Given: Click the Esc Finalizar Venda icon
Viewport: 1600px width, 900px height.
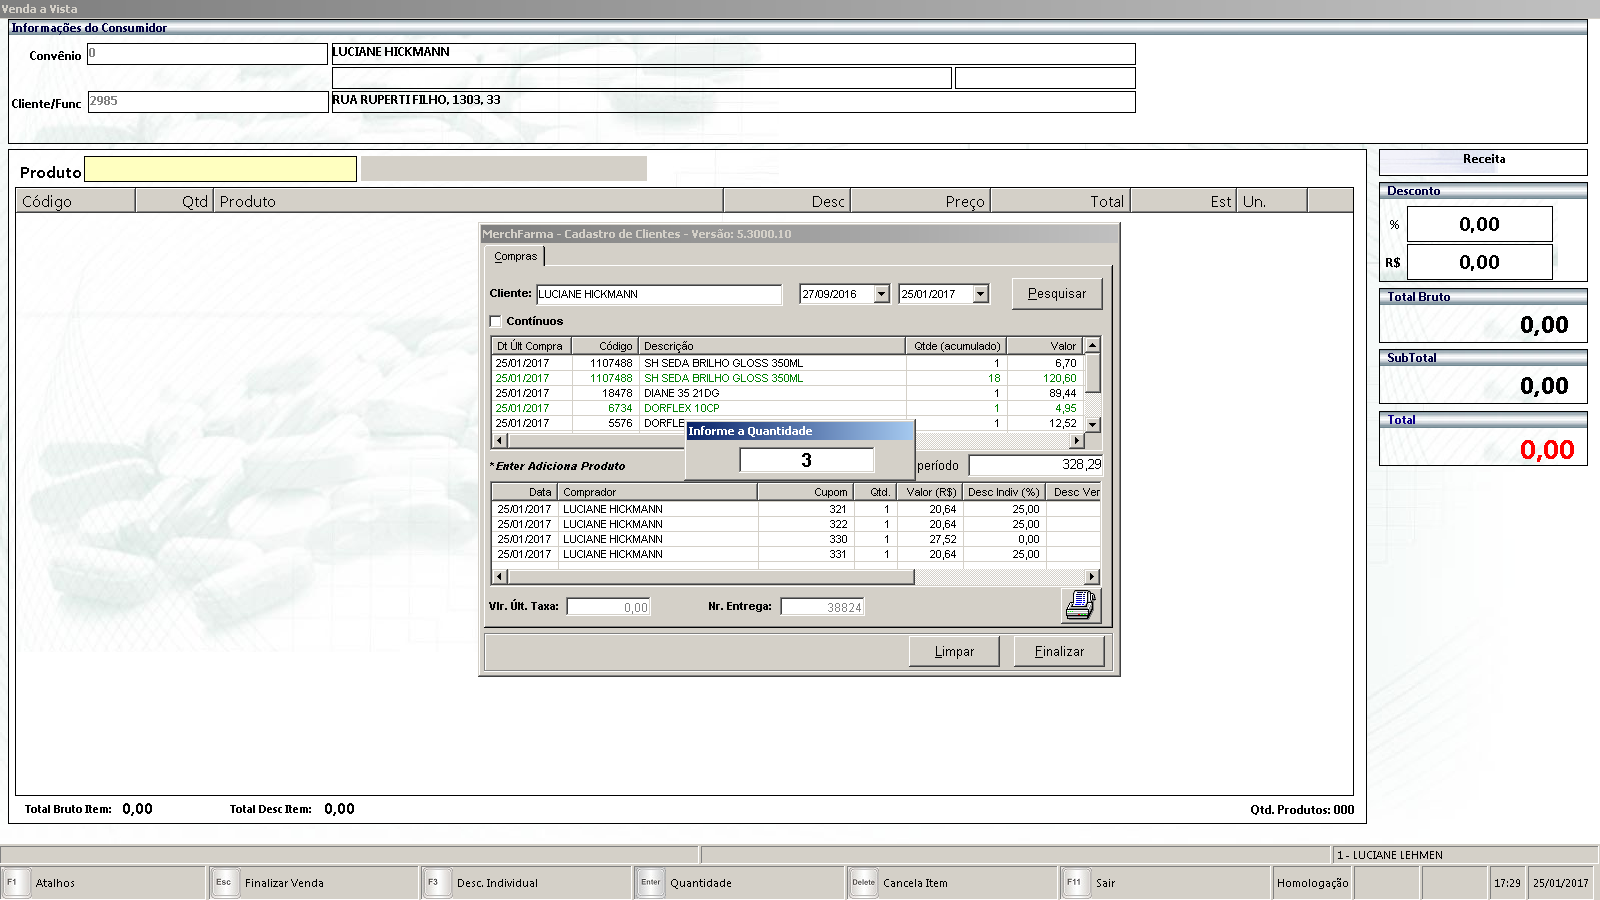Looking at the screenshot, I should click(224, 883).
